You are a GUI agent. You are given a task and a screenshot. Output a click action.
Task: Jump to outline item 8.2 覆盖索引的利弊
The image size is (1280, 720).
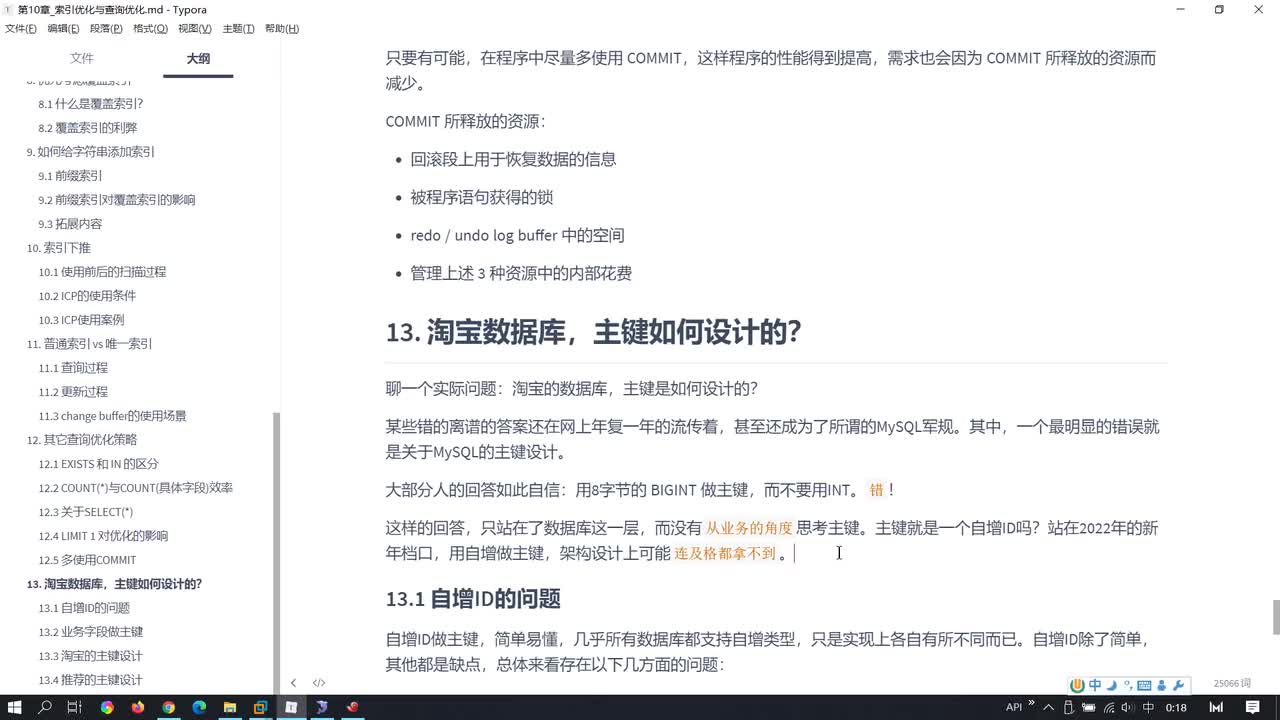coord(88,128)
